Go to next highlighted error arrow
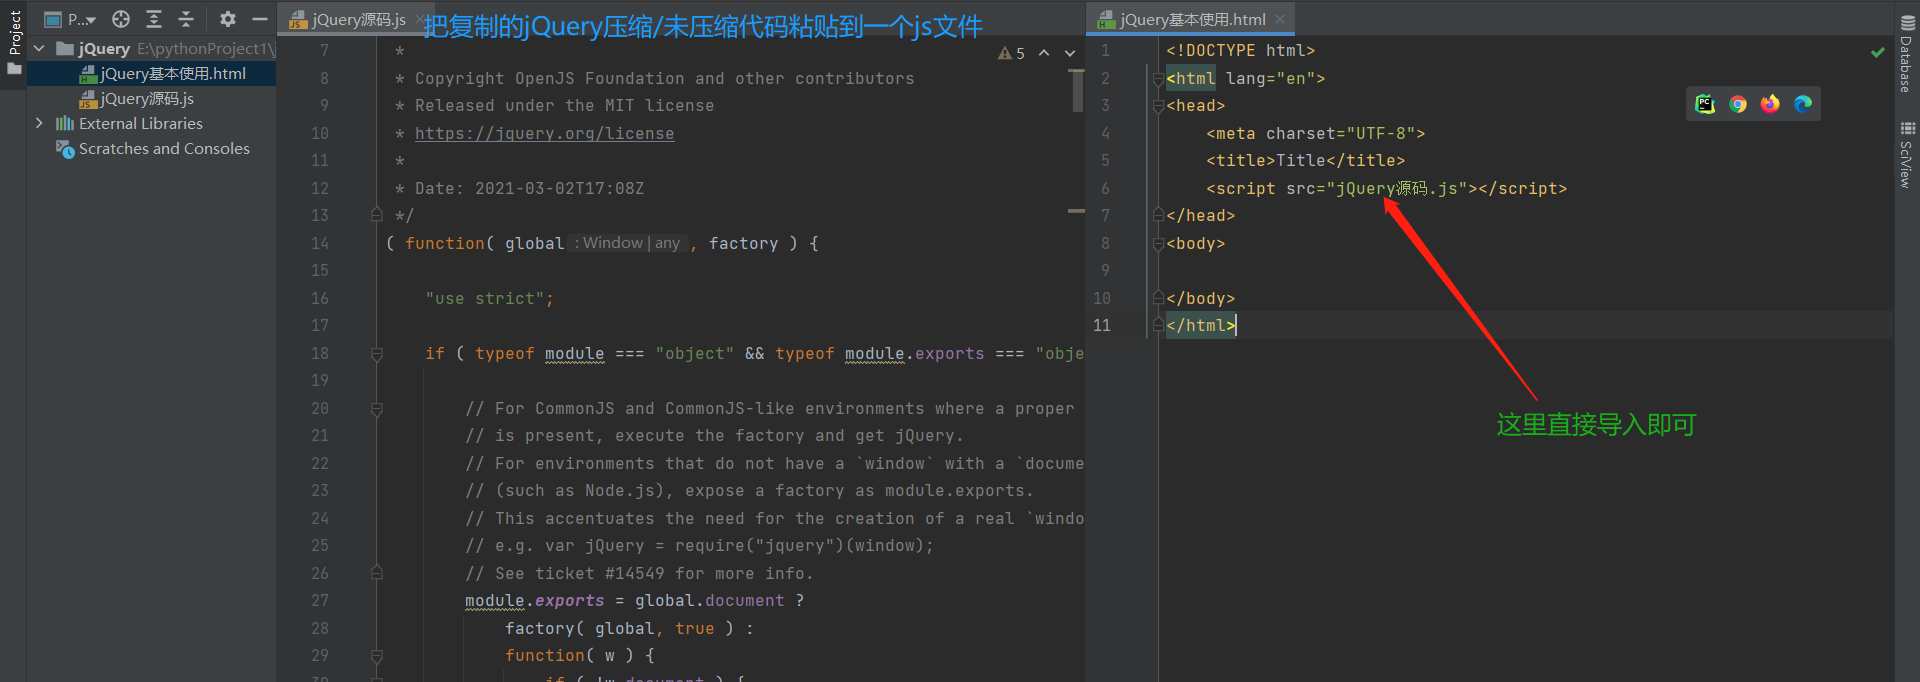 pyautogui.click(x=1070, y=53)
